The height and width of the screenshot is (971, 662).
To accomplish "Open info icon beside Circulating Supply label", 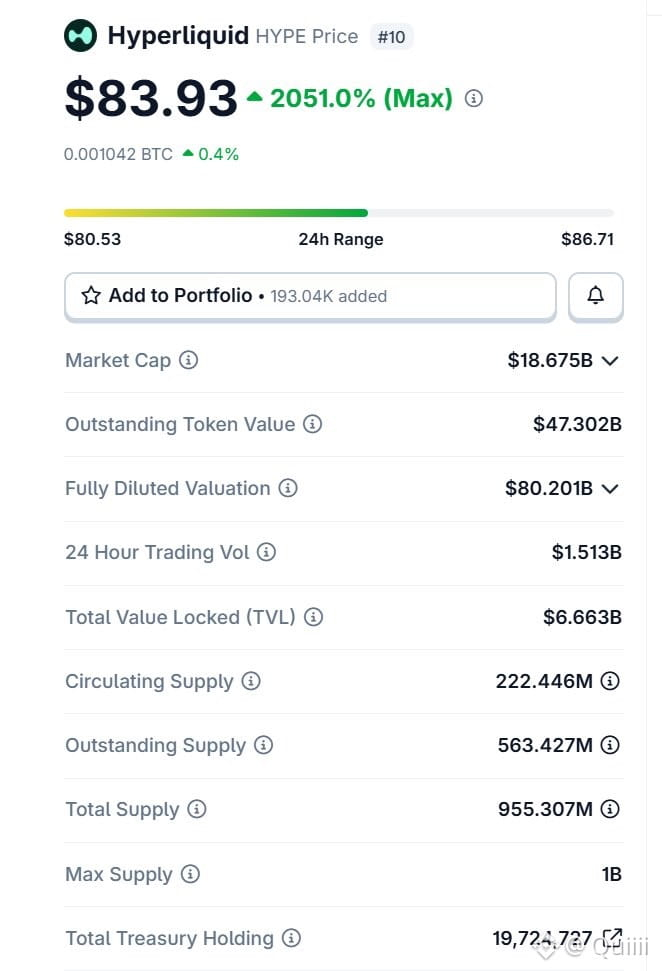I will click(x=251, y=681).
